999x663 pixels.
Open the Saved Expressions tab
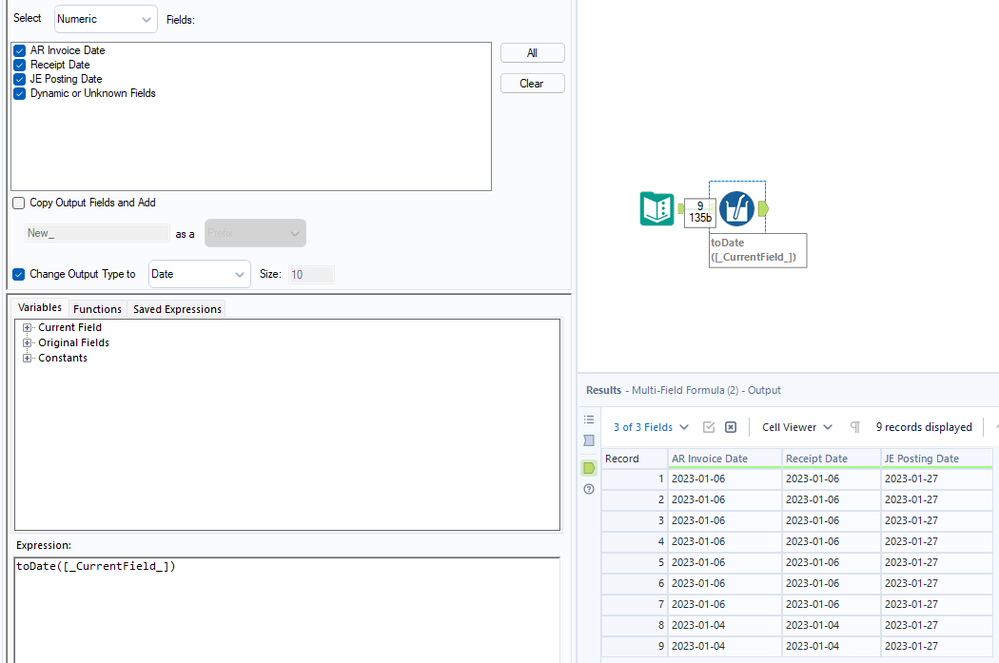[x=177, y=309]
